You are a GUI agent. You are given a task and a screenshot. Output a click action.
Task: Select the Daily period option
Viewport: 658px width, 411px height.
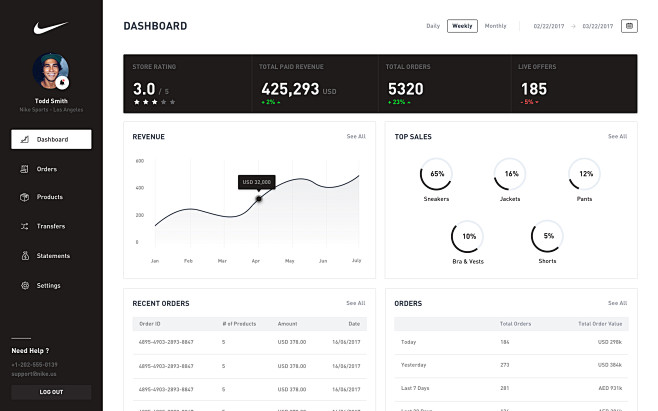click(x=433, y=26)
